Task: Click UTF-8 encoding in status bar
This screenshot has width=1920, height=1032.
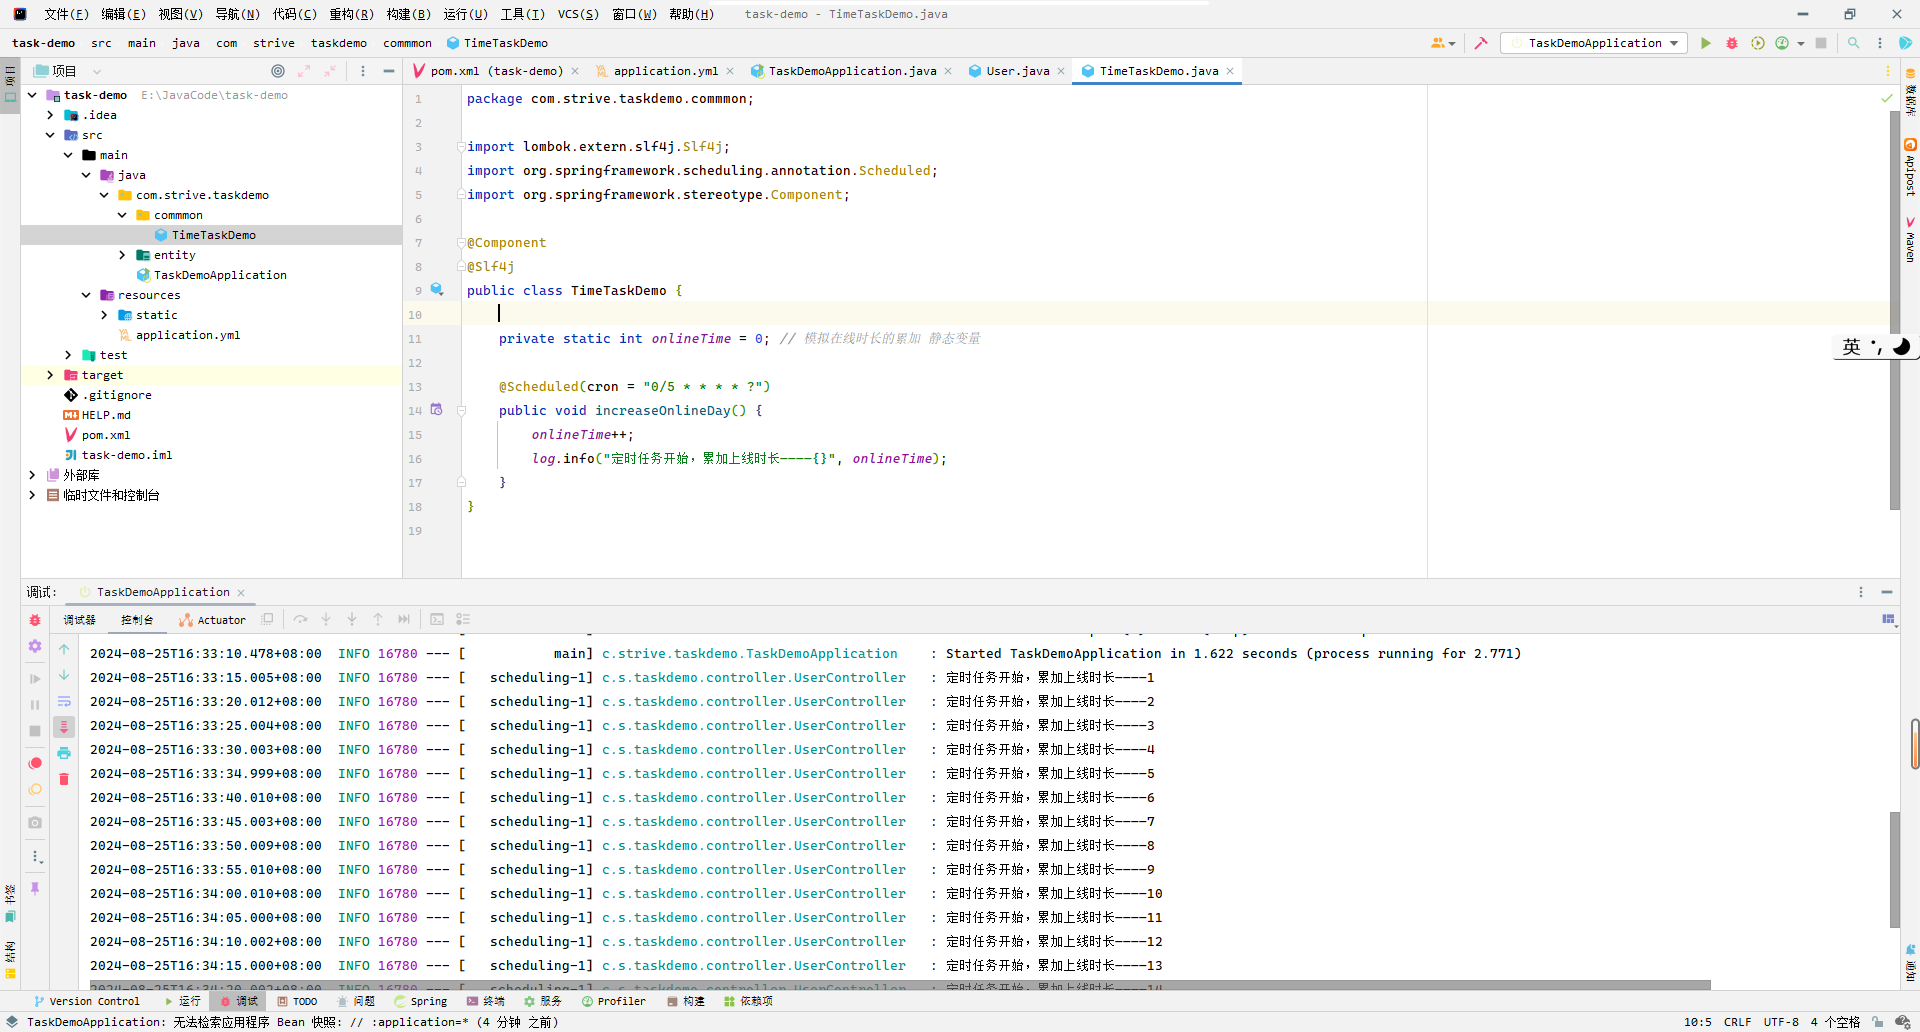Action: [x=1780, y=1022]
